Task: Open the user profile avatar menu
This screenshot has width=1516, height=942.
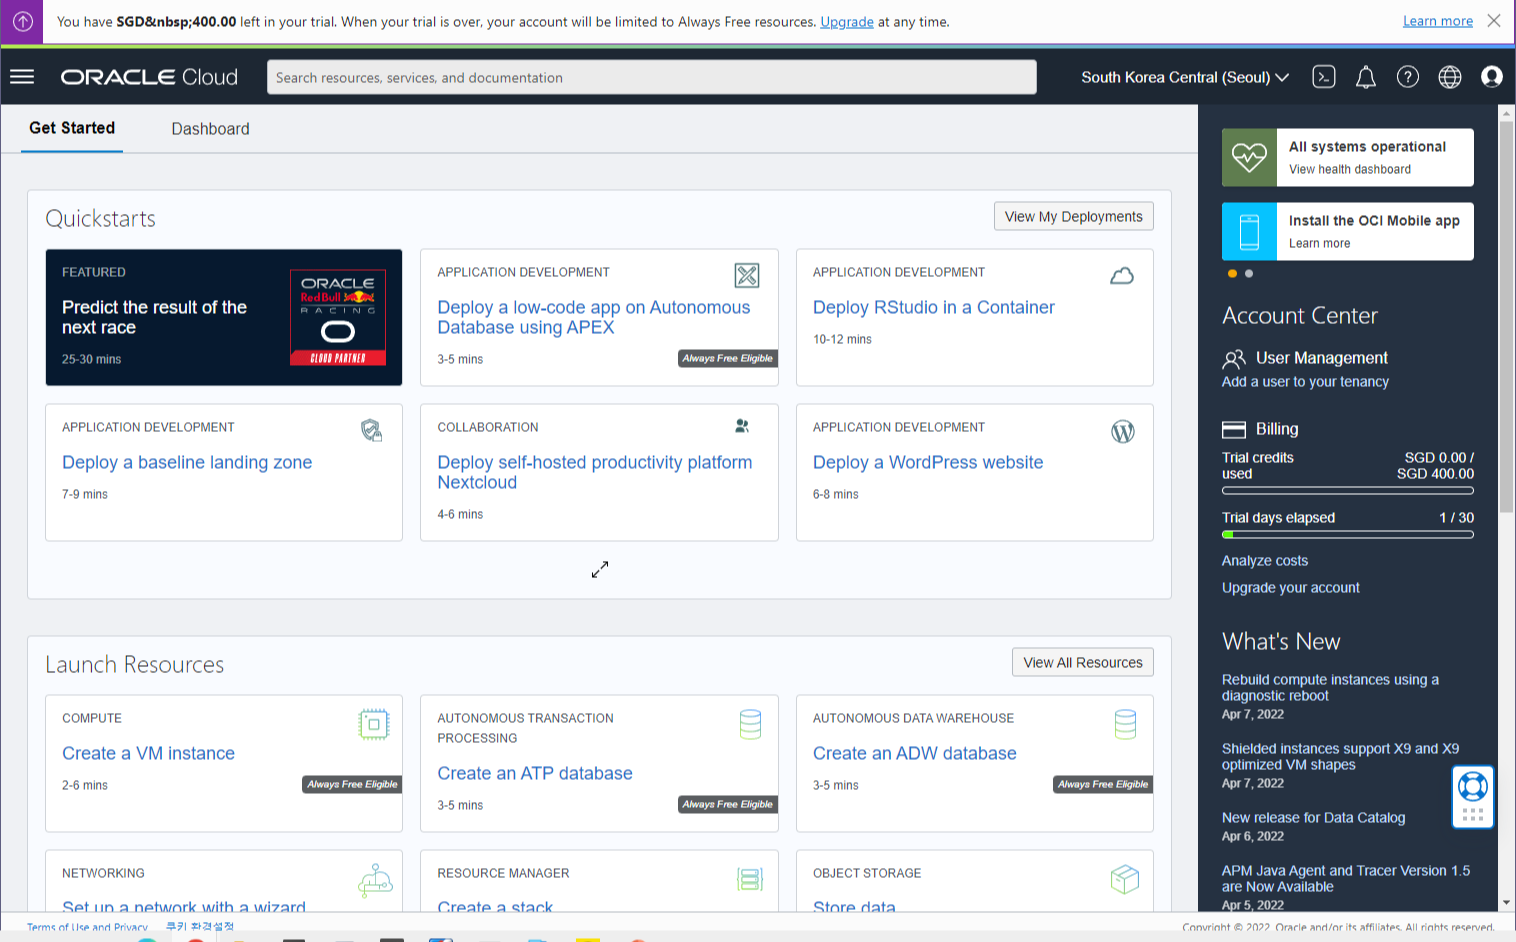Action: 1492,77
